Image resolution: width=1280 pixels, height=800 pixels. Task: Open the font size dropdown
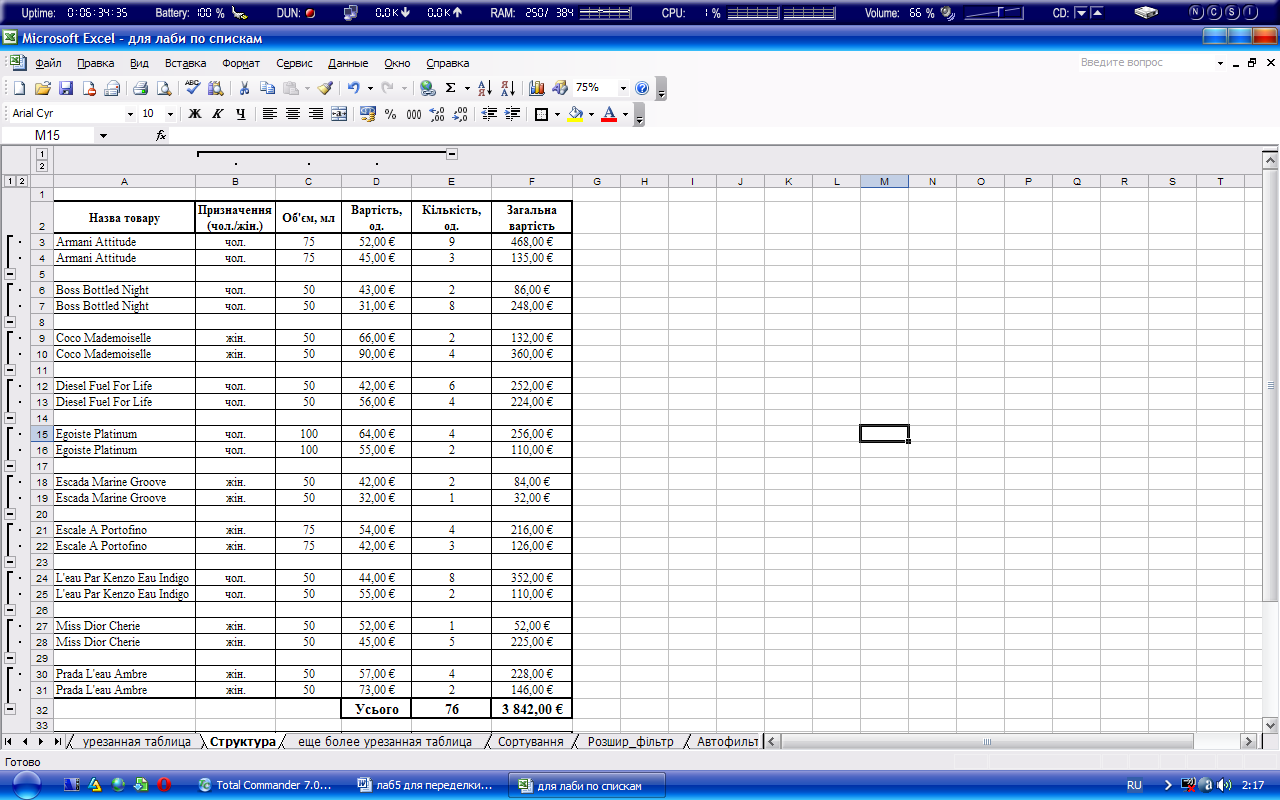click(170, 114)
